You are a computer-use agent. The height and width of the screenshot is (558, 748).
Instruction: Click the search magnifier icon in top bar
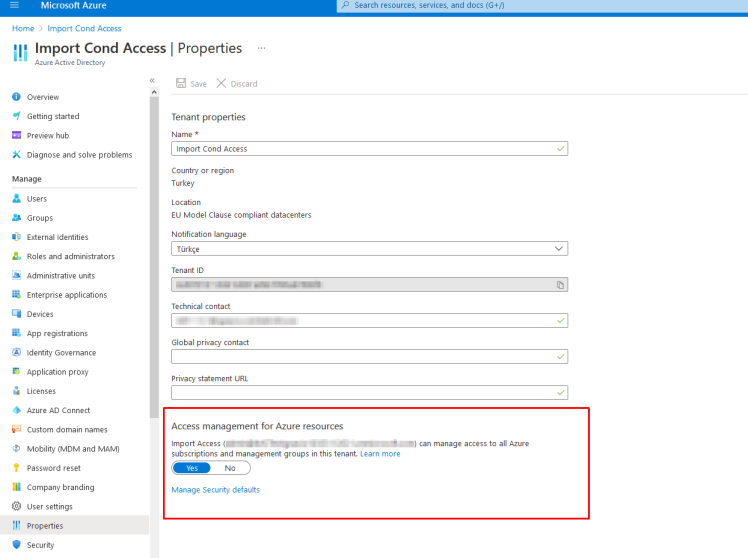coord(345,5)
